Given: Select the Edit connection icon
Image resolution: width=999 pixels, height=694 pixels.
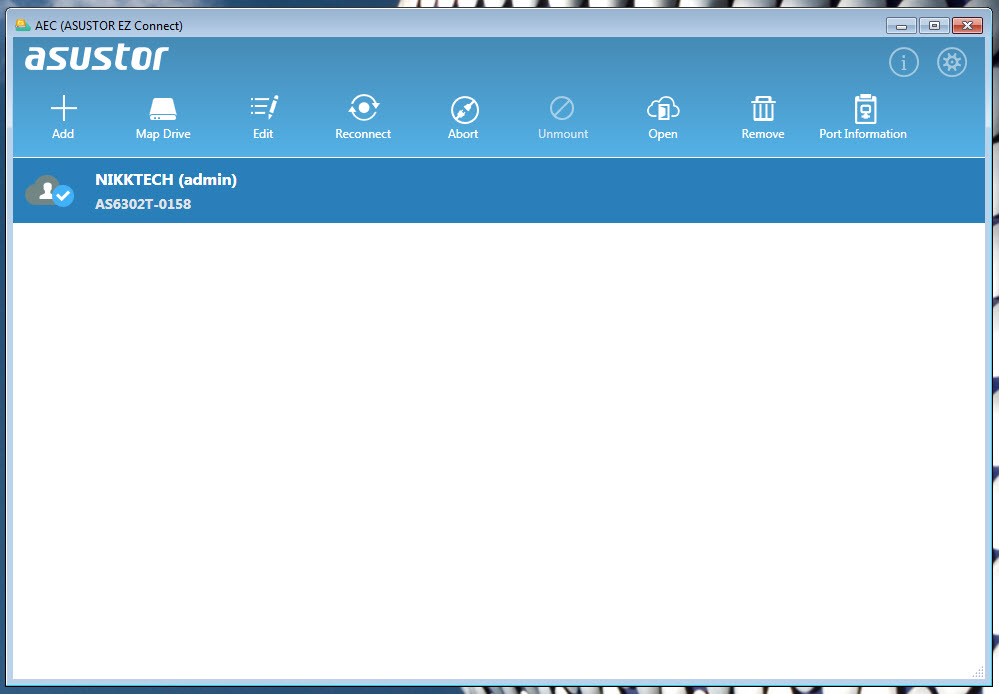Looking at the screenshot, I should pyautogui.click(x=264, y=108).
